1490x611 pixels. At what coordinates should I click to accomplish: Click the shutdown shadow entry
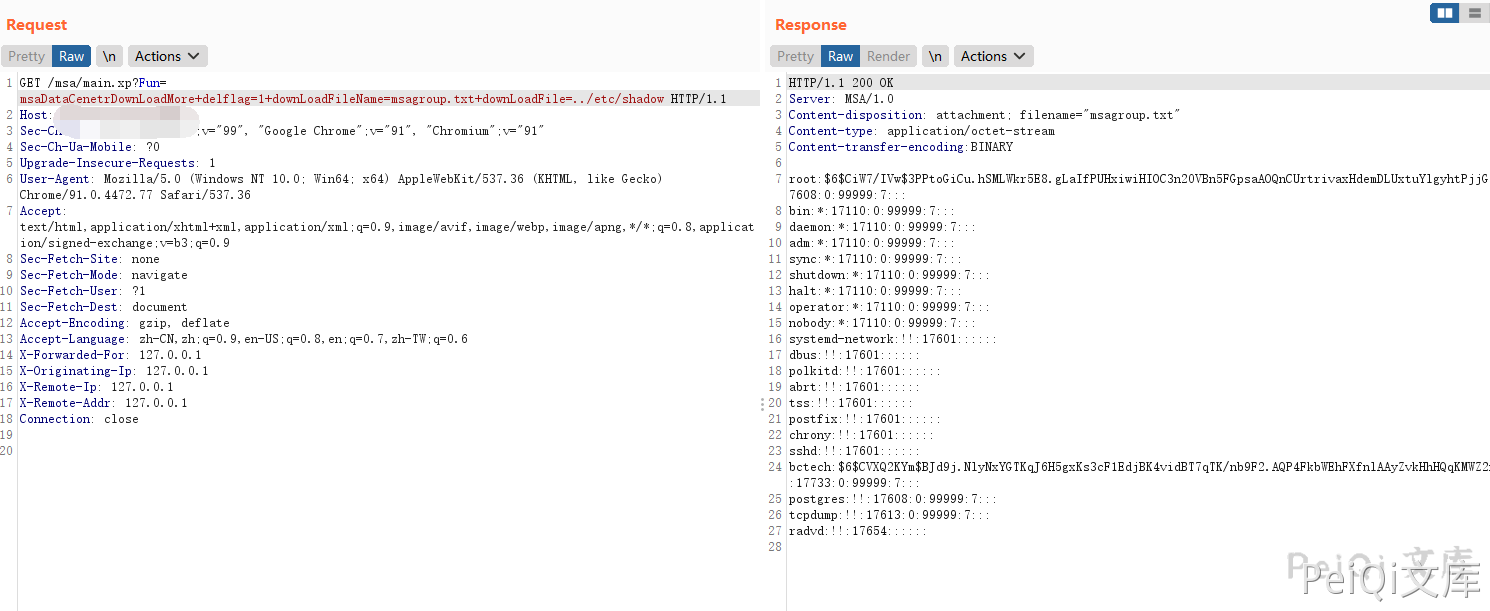point(889,275)
